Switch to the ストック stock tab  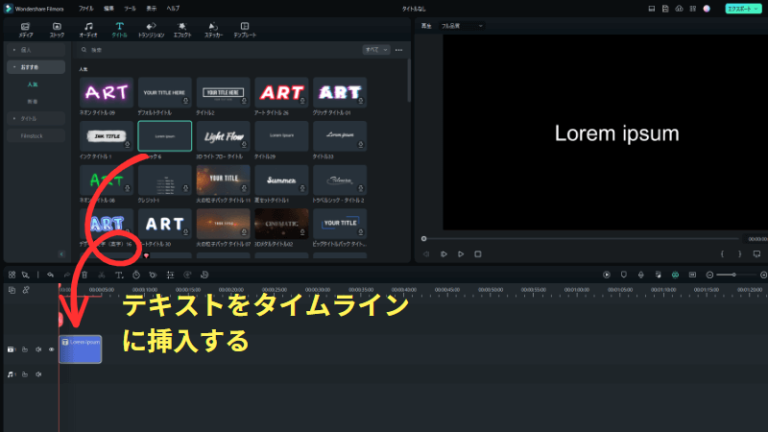[x=57, y=30]
